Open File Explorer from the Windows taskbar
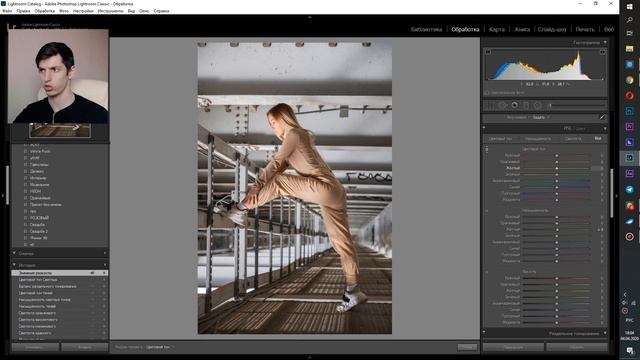 629,49
